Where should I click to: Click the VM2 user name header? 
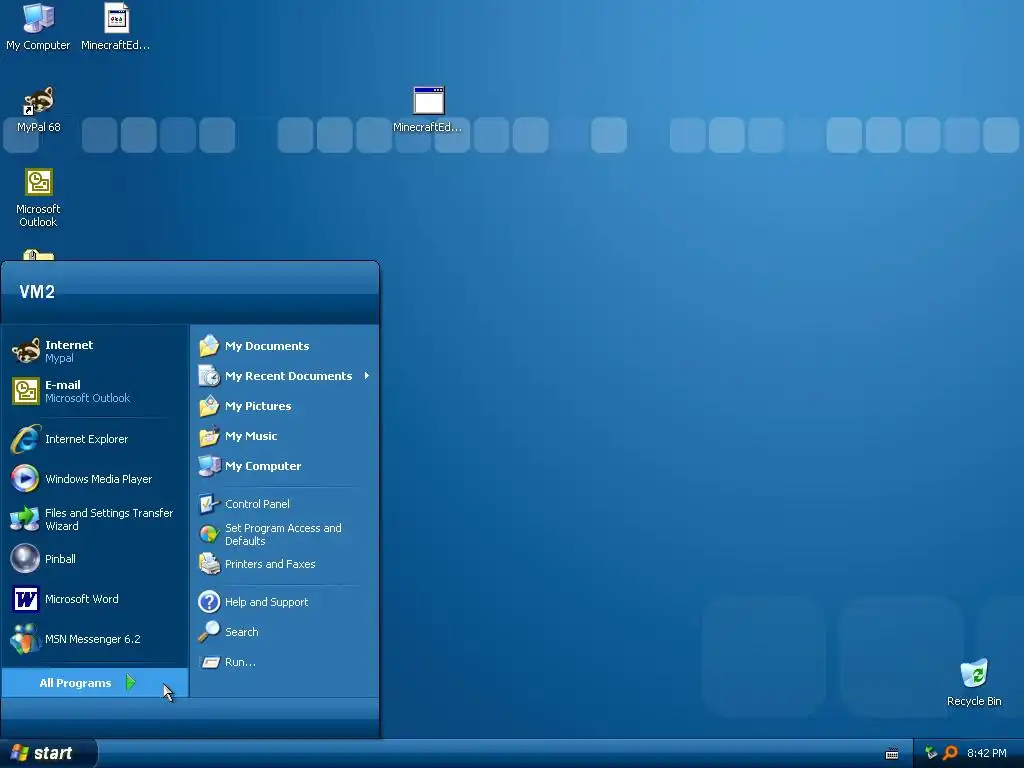click(x=37, y=291)
